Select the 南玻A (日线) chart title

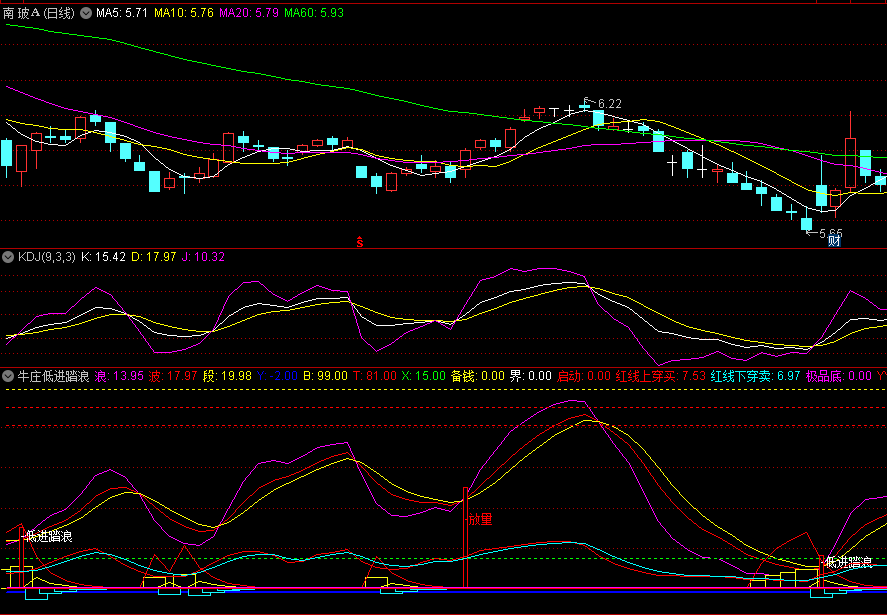(39, 13)
